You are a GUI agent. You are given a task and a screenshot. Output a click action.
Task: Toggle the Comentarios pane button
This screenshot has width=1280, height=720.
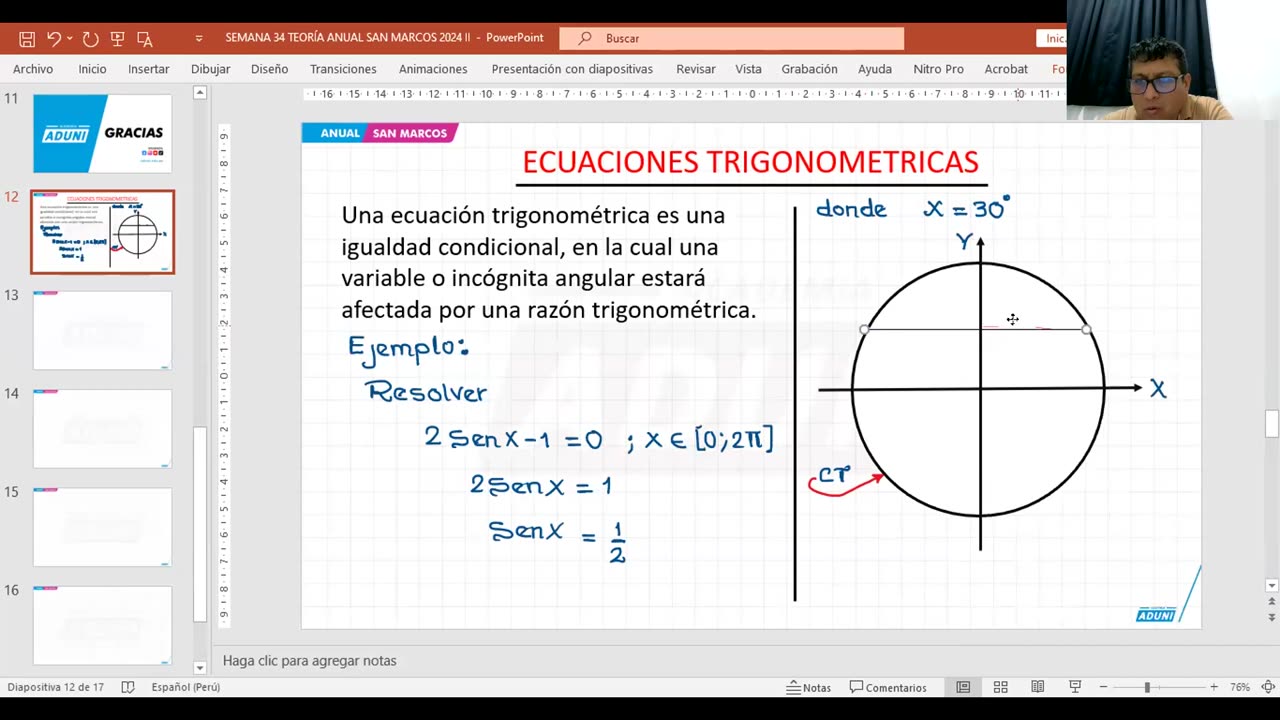coord(888,687)
